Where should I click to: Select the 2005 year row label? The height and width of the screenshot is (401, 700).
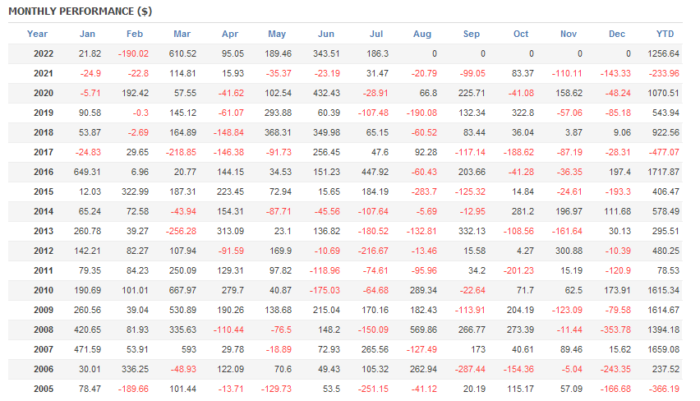click(43, 388)
